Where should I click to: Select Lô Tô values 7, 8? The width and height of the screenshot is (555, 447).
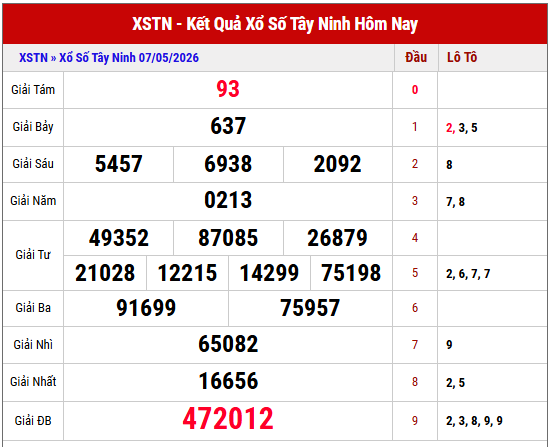(456, 202)
